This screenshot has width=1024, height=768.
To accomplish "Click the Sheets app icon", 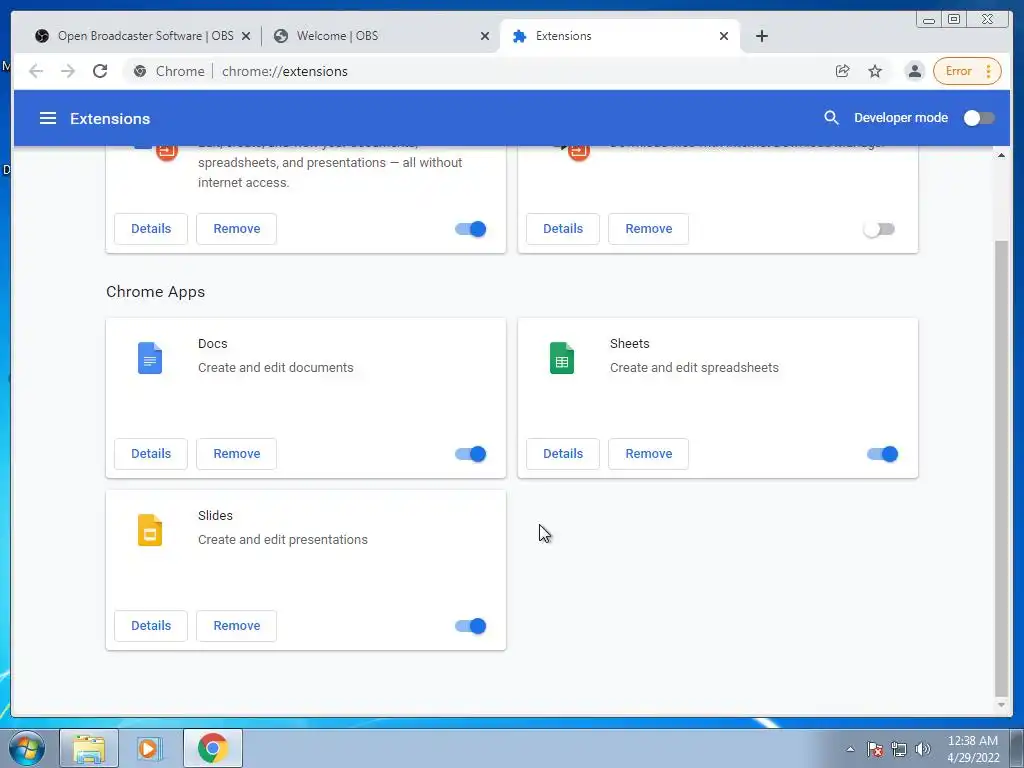I will point(562,358).
